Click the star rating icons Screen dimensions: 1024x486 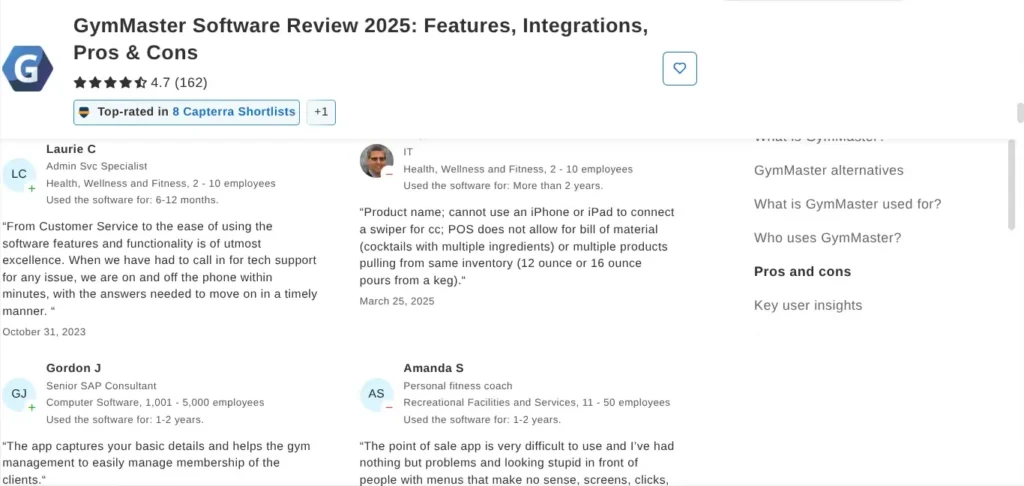point(110,83)
